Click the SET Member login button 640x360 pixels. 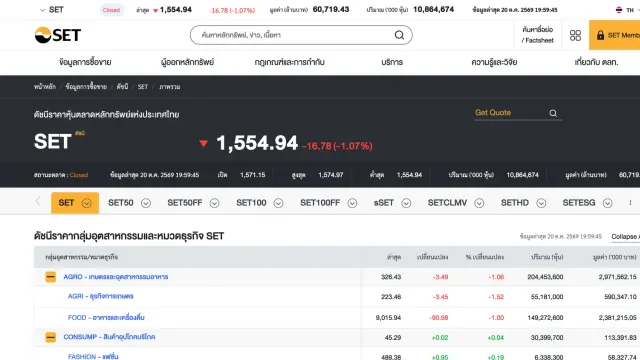click(x=614, y=35)
